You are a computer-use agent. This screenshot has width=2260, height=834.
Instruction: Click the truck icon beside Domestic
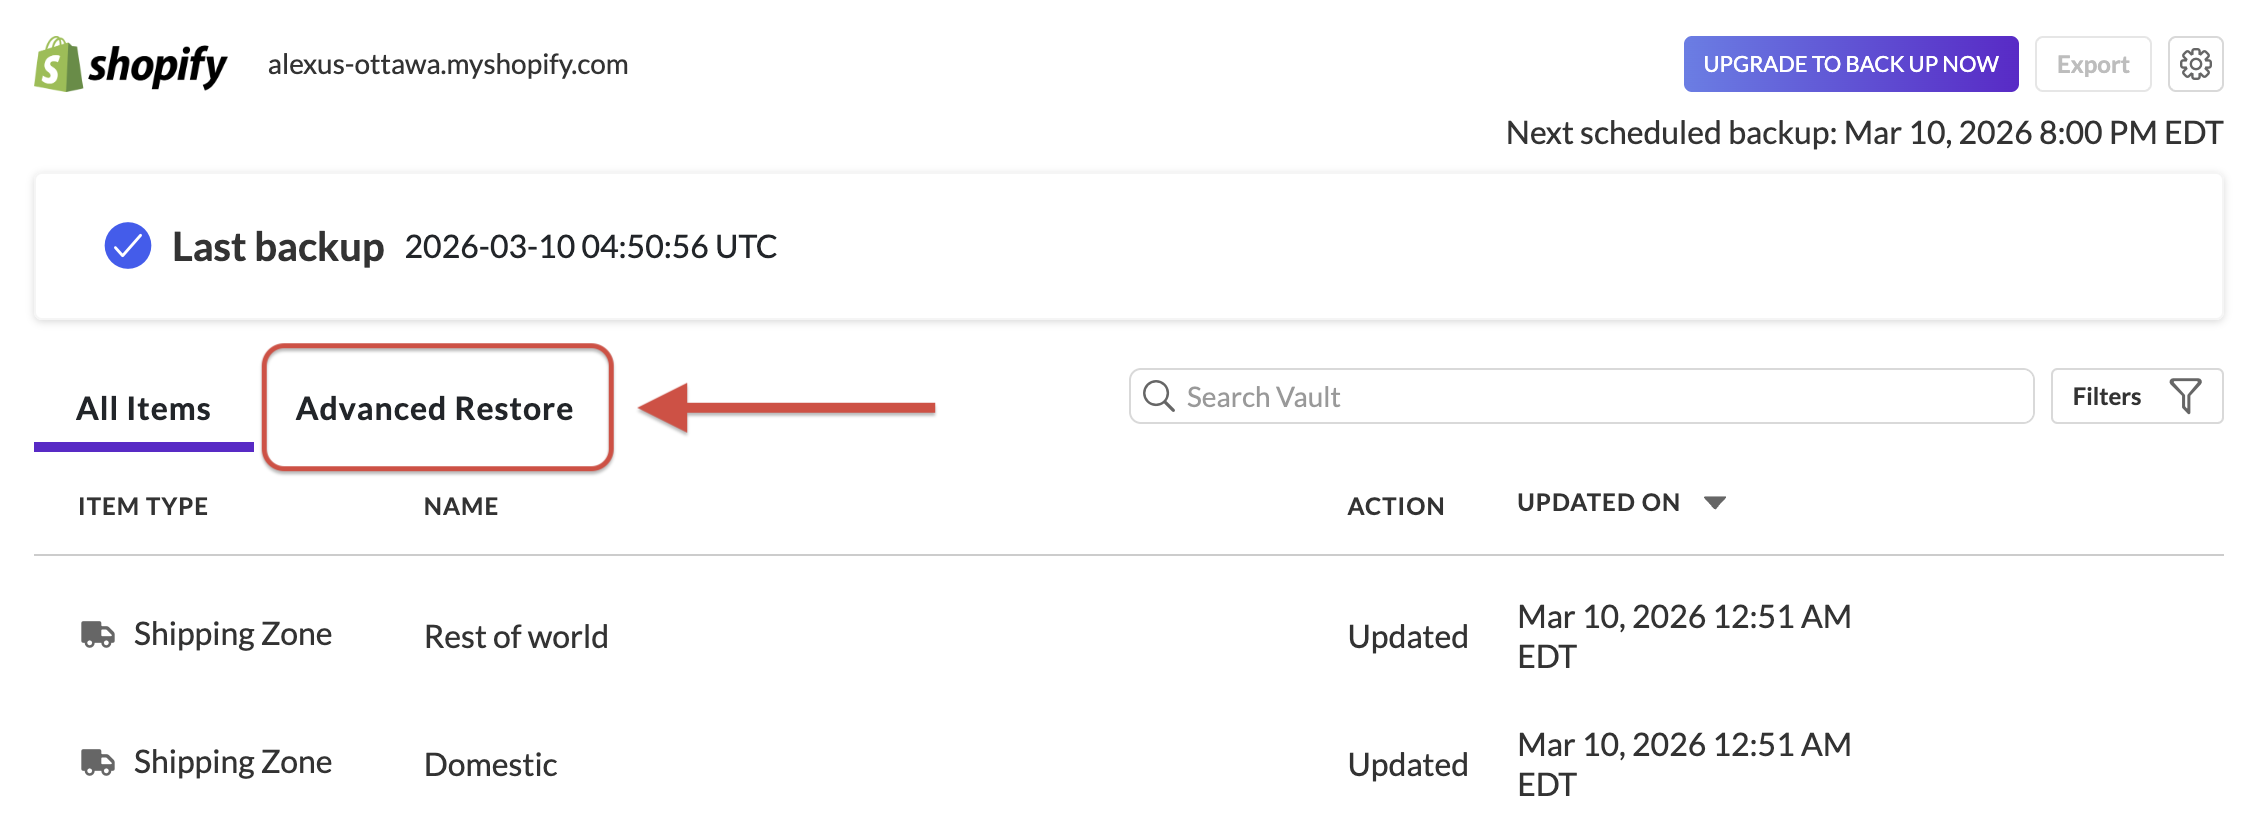coord(98,762)
